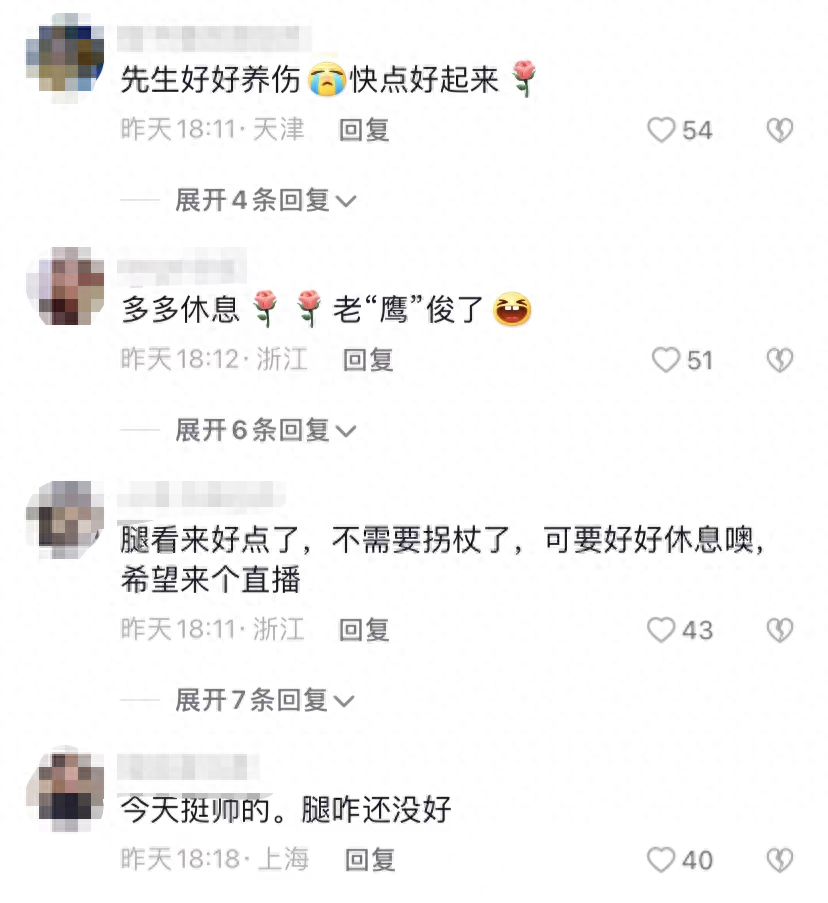Like the comment with 40 likes
Screen dimensions: 828x903
(661, 860)
